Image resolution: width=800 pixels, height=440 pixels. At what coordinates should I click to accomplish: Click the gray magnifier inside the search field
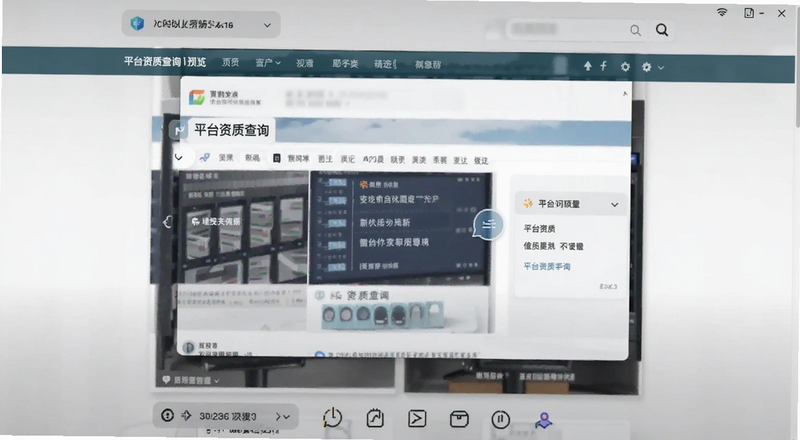(x=635, y=31)
